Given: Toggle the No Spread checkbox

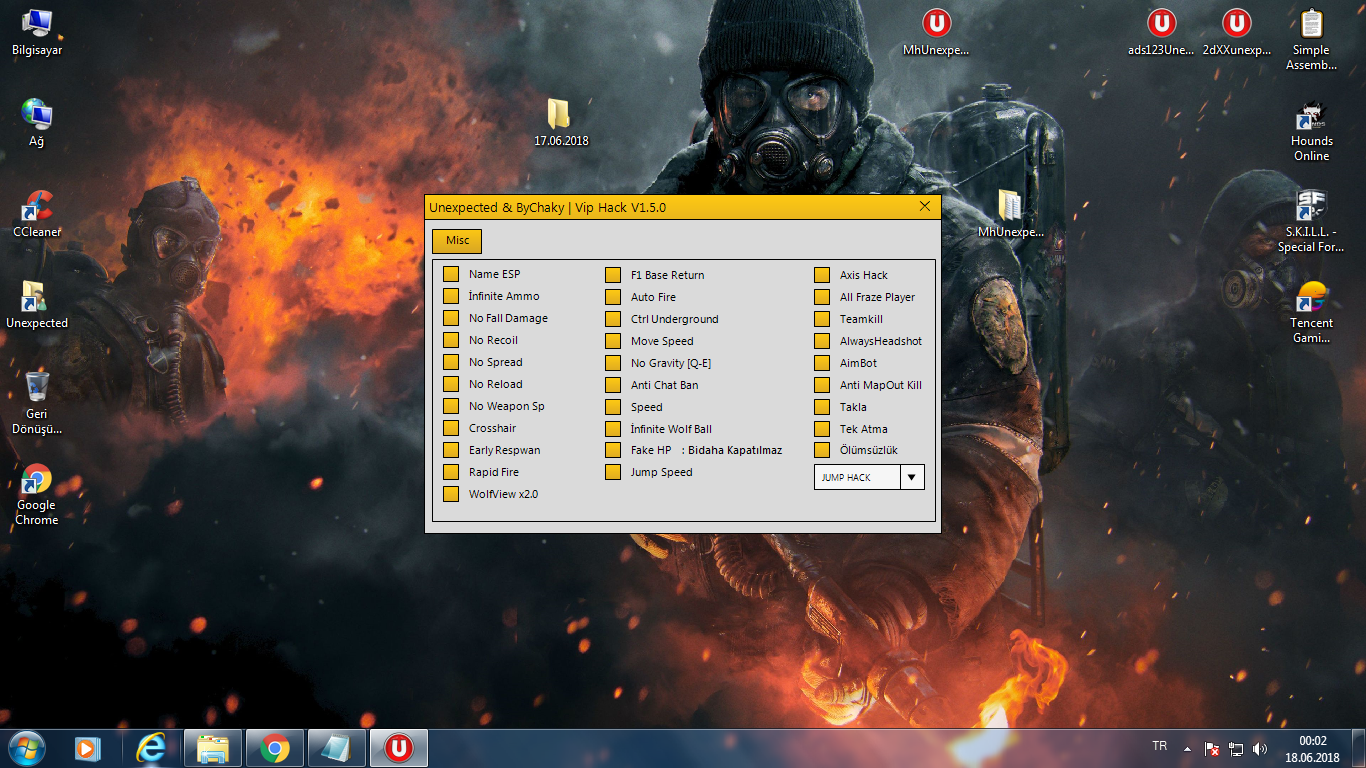Looking at the screenshot, I should pyautogui.click(x=451, y=362).
